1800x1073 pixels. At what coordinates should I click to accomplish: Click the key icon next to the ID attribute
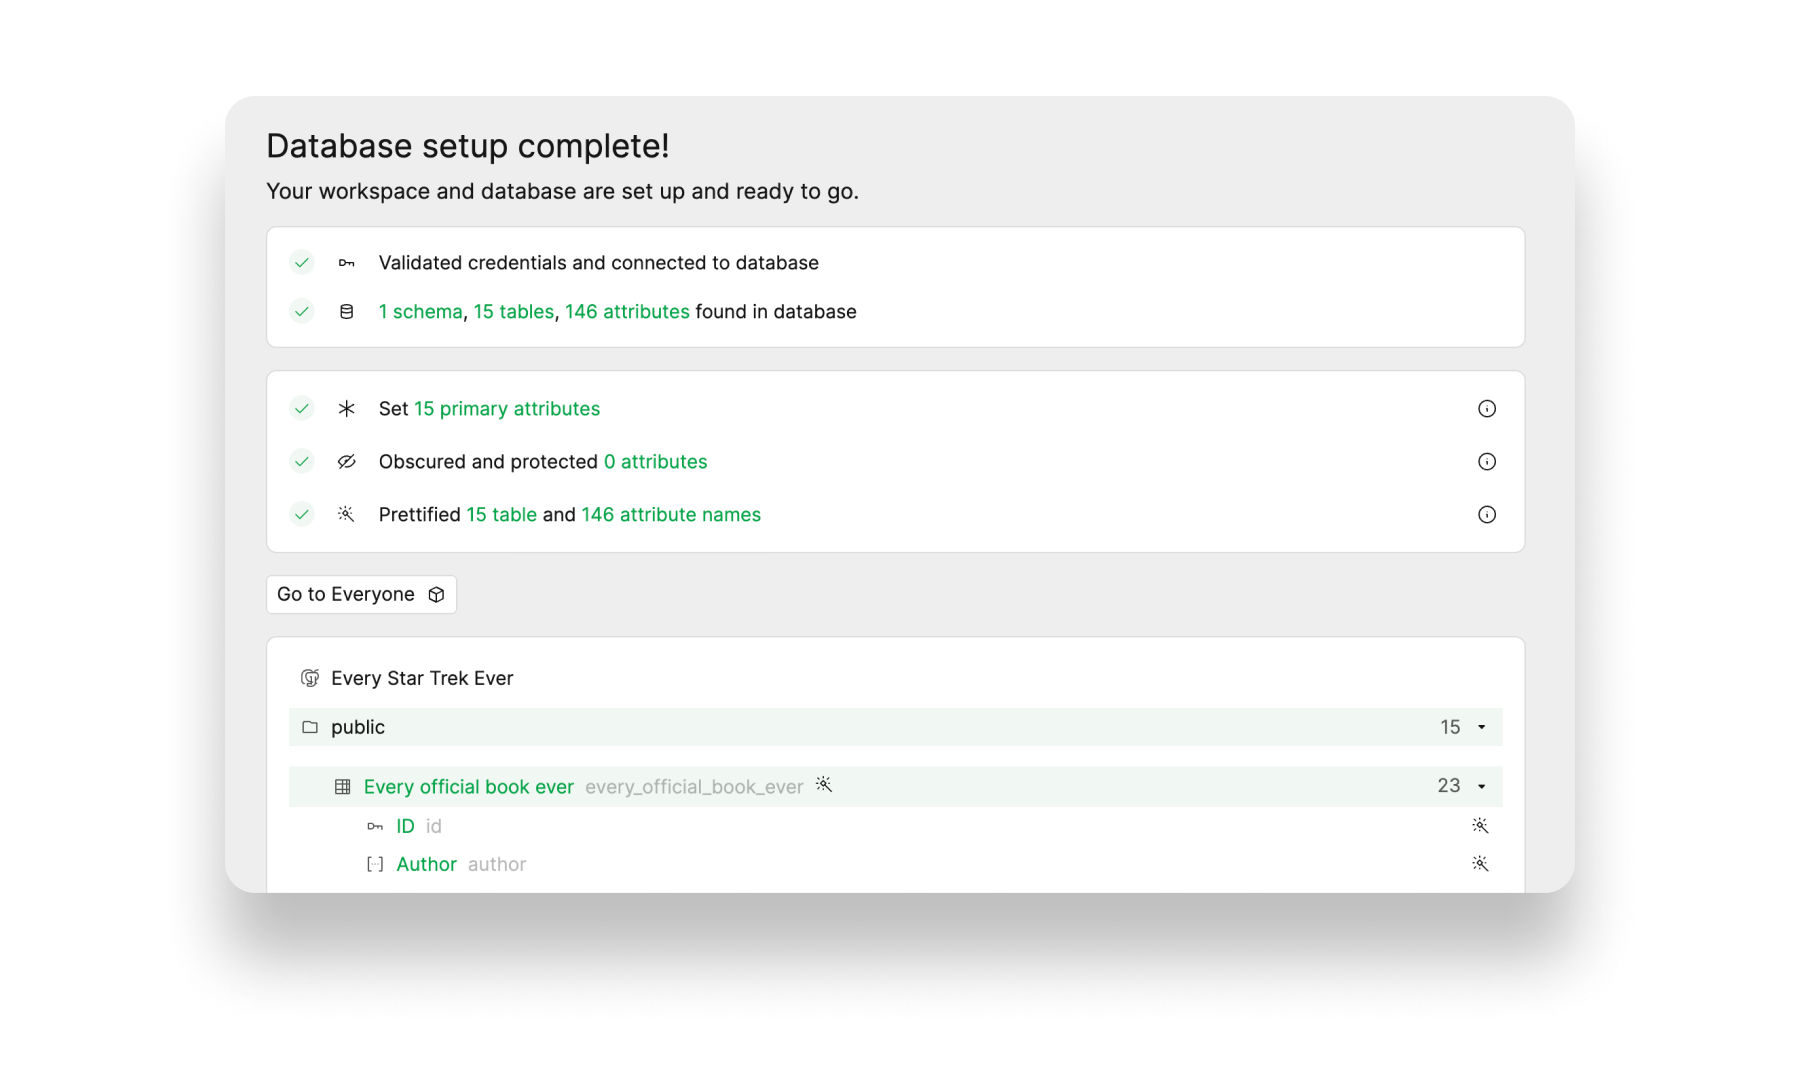coord(375,825)
